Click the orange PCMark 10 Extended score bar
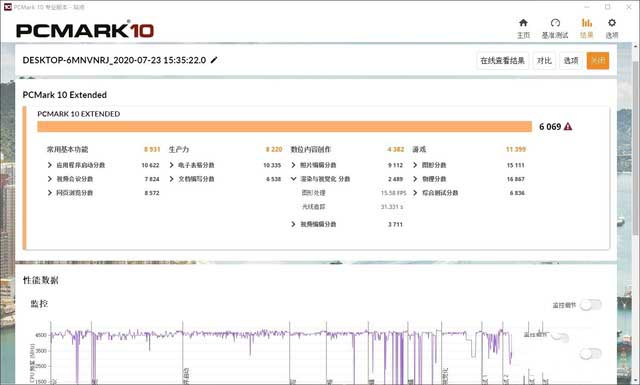 284,127
